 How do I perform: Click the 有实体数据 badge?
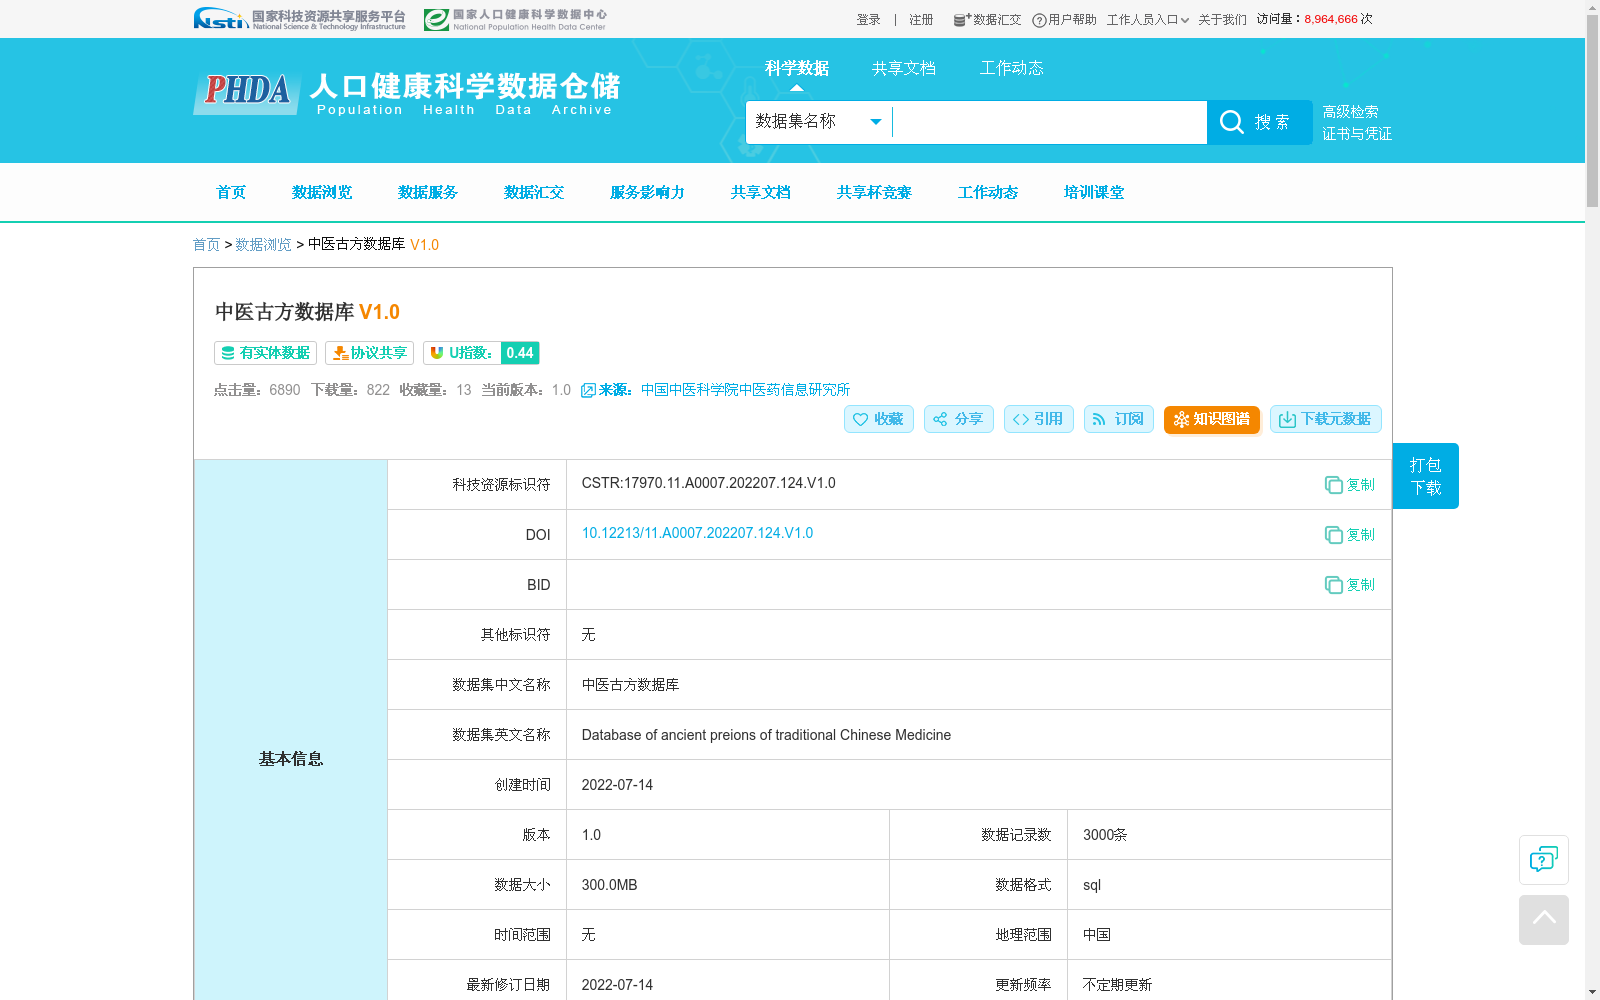point(265,353)
